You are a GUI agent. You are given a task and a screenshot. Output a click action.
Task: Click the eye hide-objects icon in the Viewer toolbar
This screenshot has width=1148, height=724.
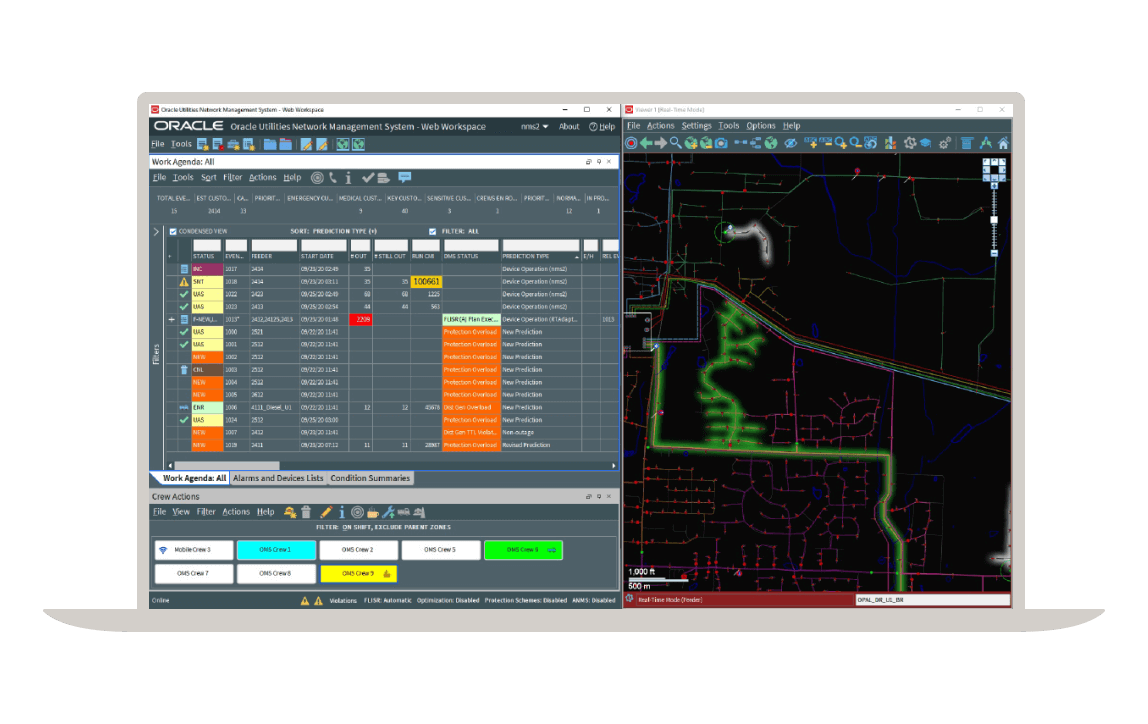[x=790, y=143]
